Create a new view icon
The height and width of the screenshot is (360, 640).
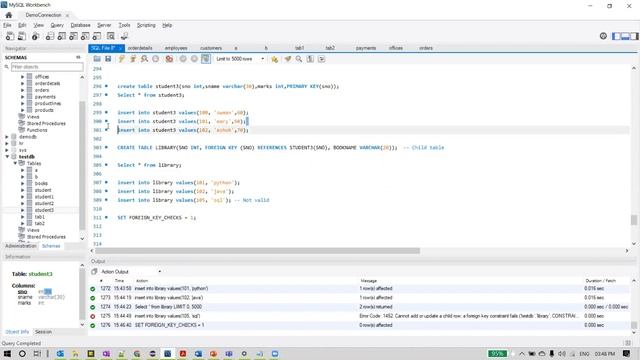tap(73, 36)
